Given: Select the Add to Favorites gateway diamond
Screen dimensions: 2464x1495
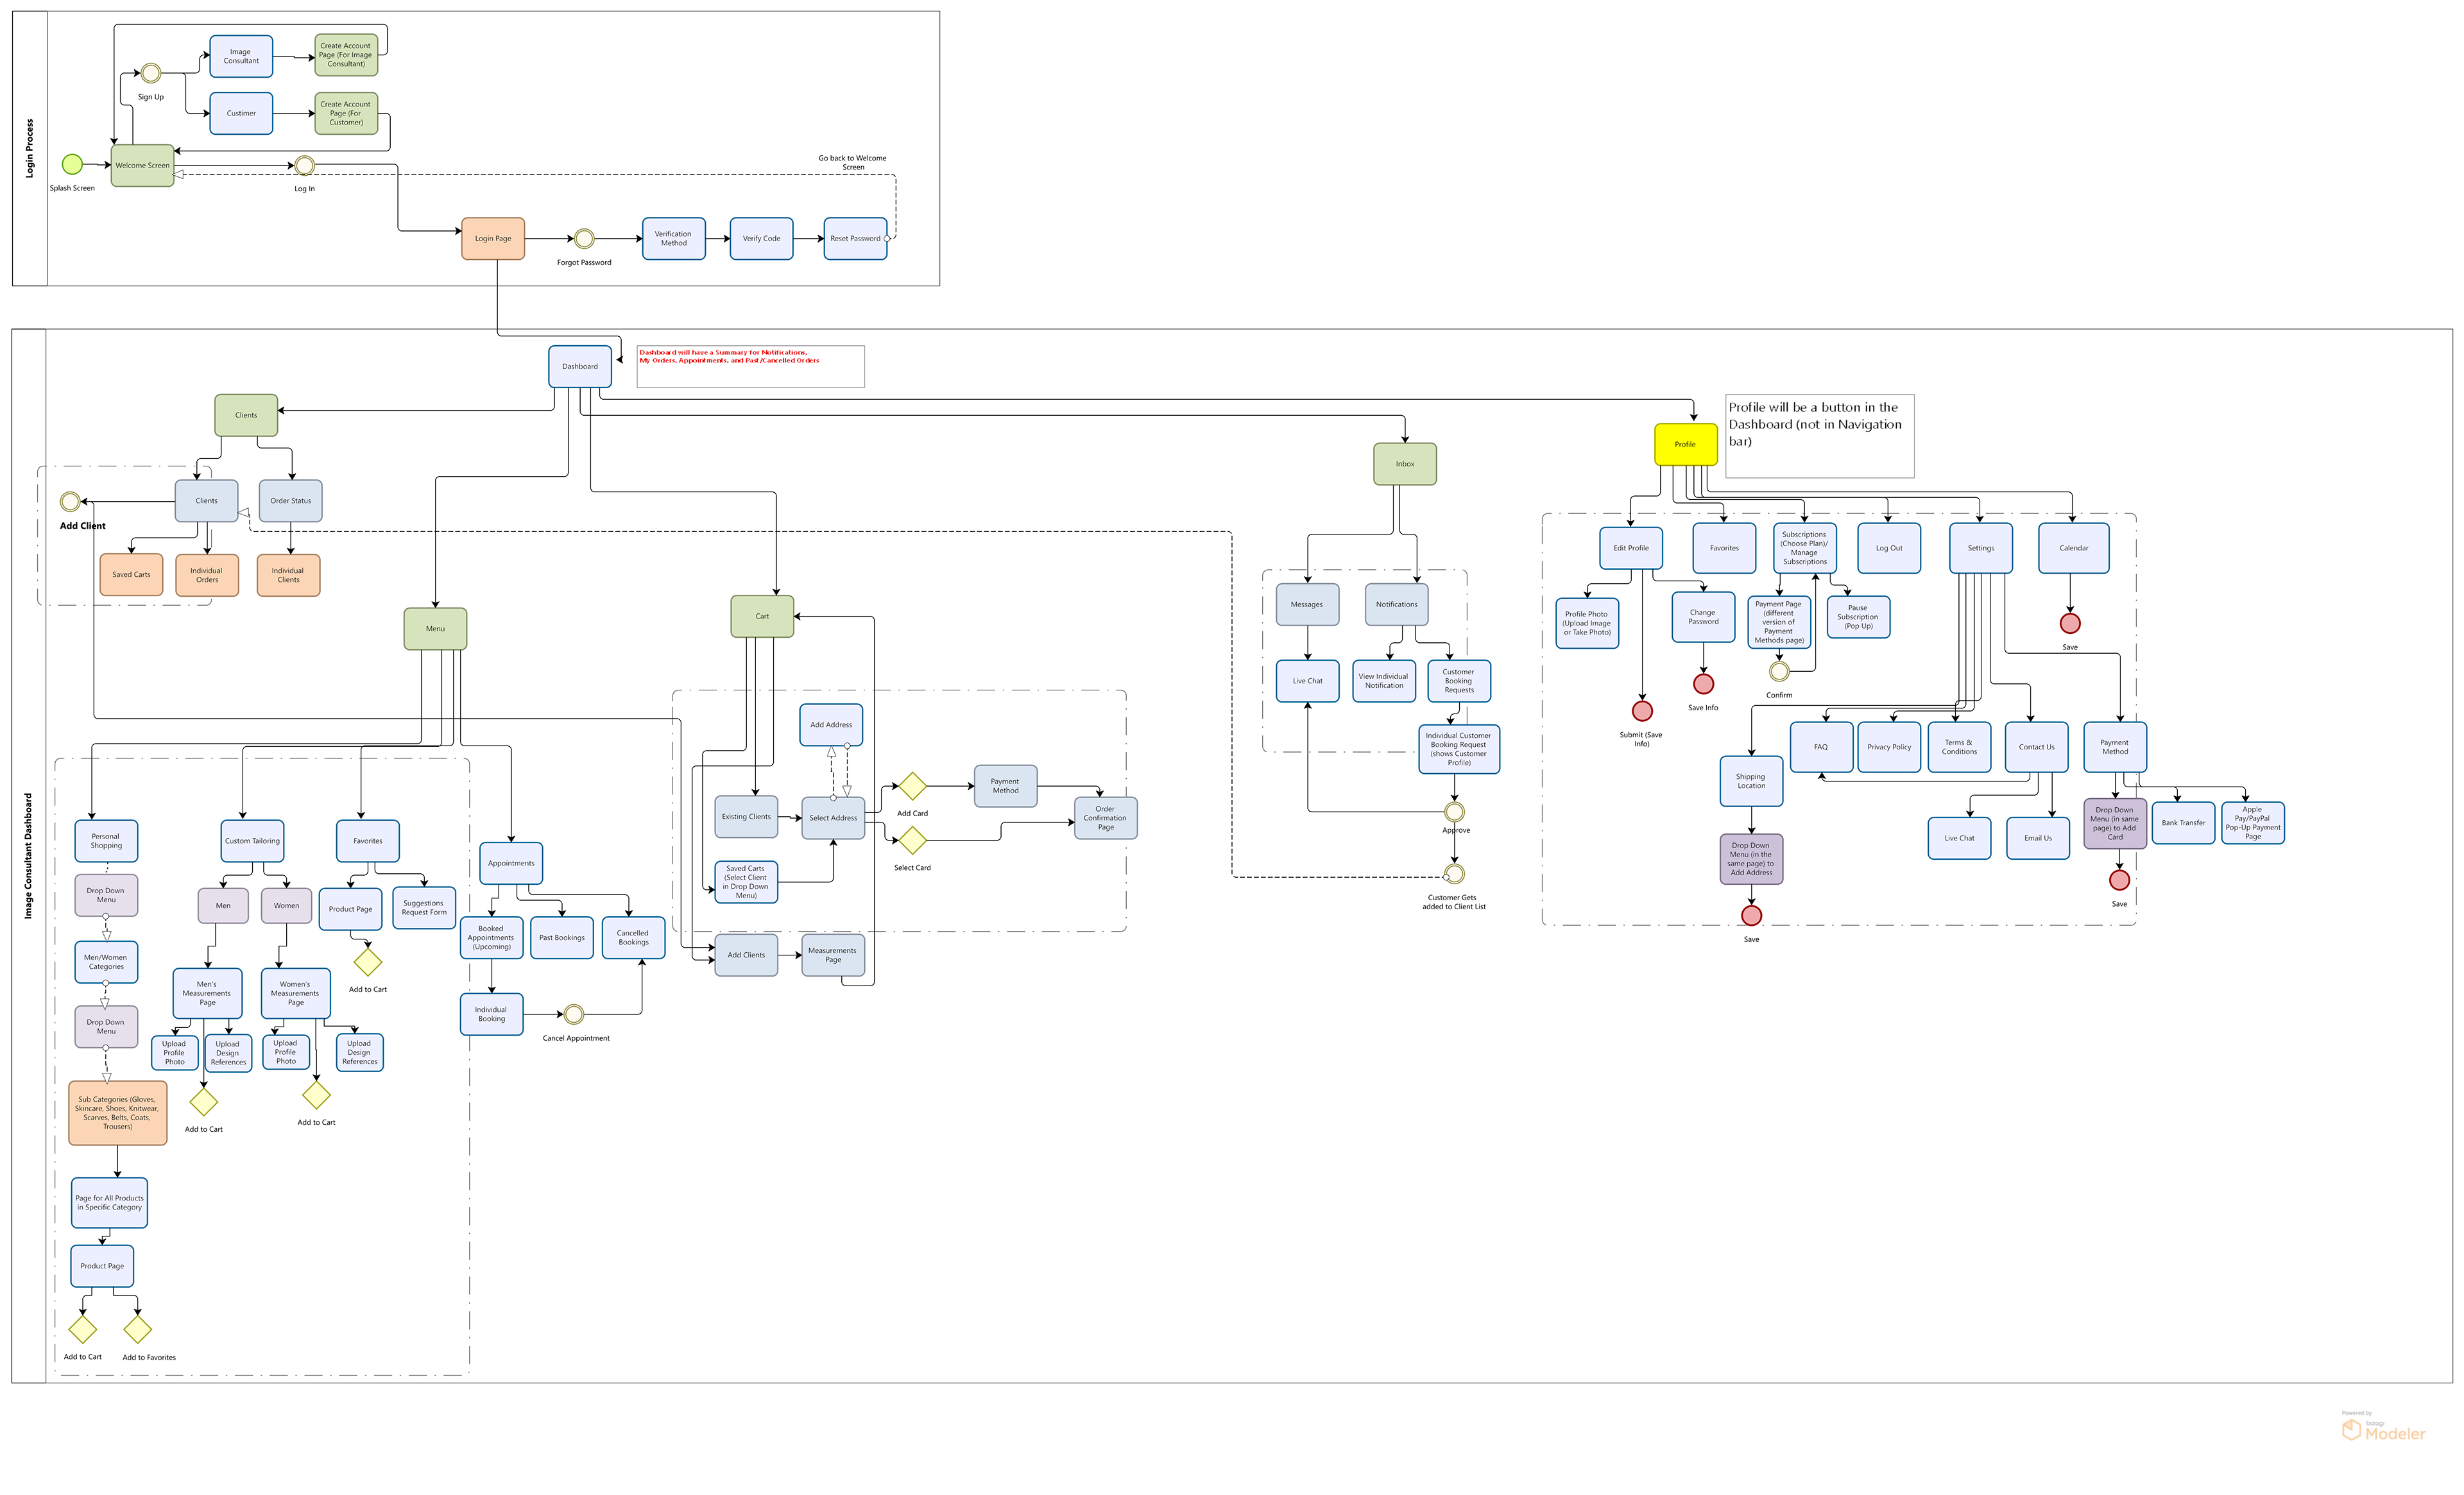Looking at the screenshot, I should tap(137, 1329).
